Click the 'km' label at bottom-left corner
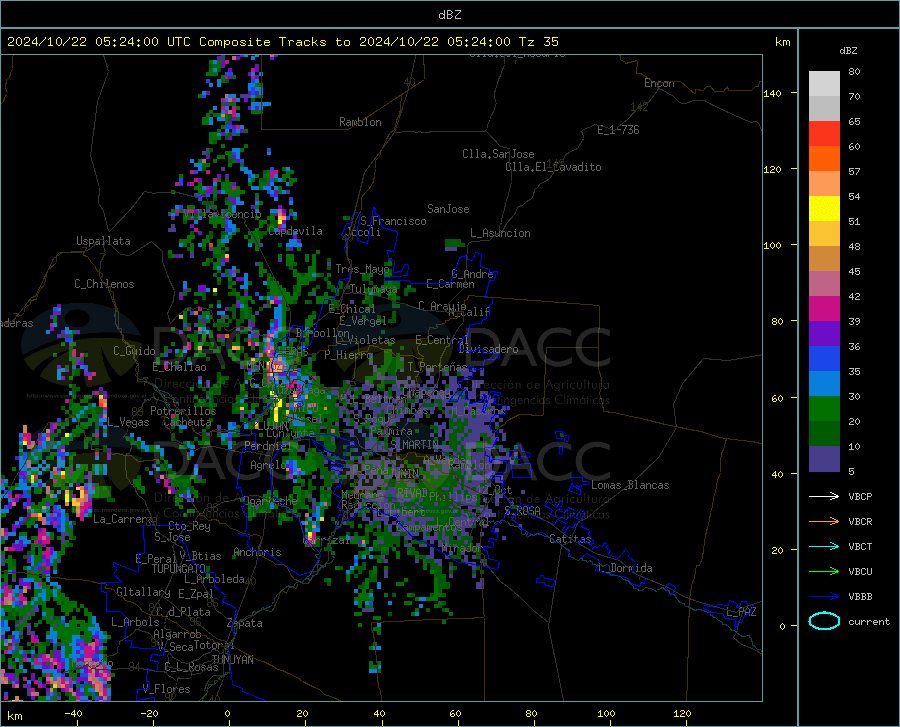 click(14, 716)
